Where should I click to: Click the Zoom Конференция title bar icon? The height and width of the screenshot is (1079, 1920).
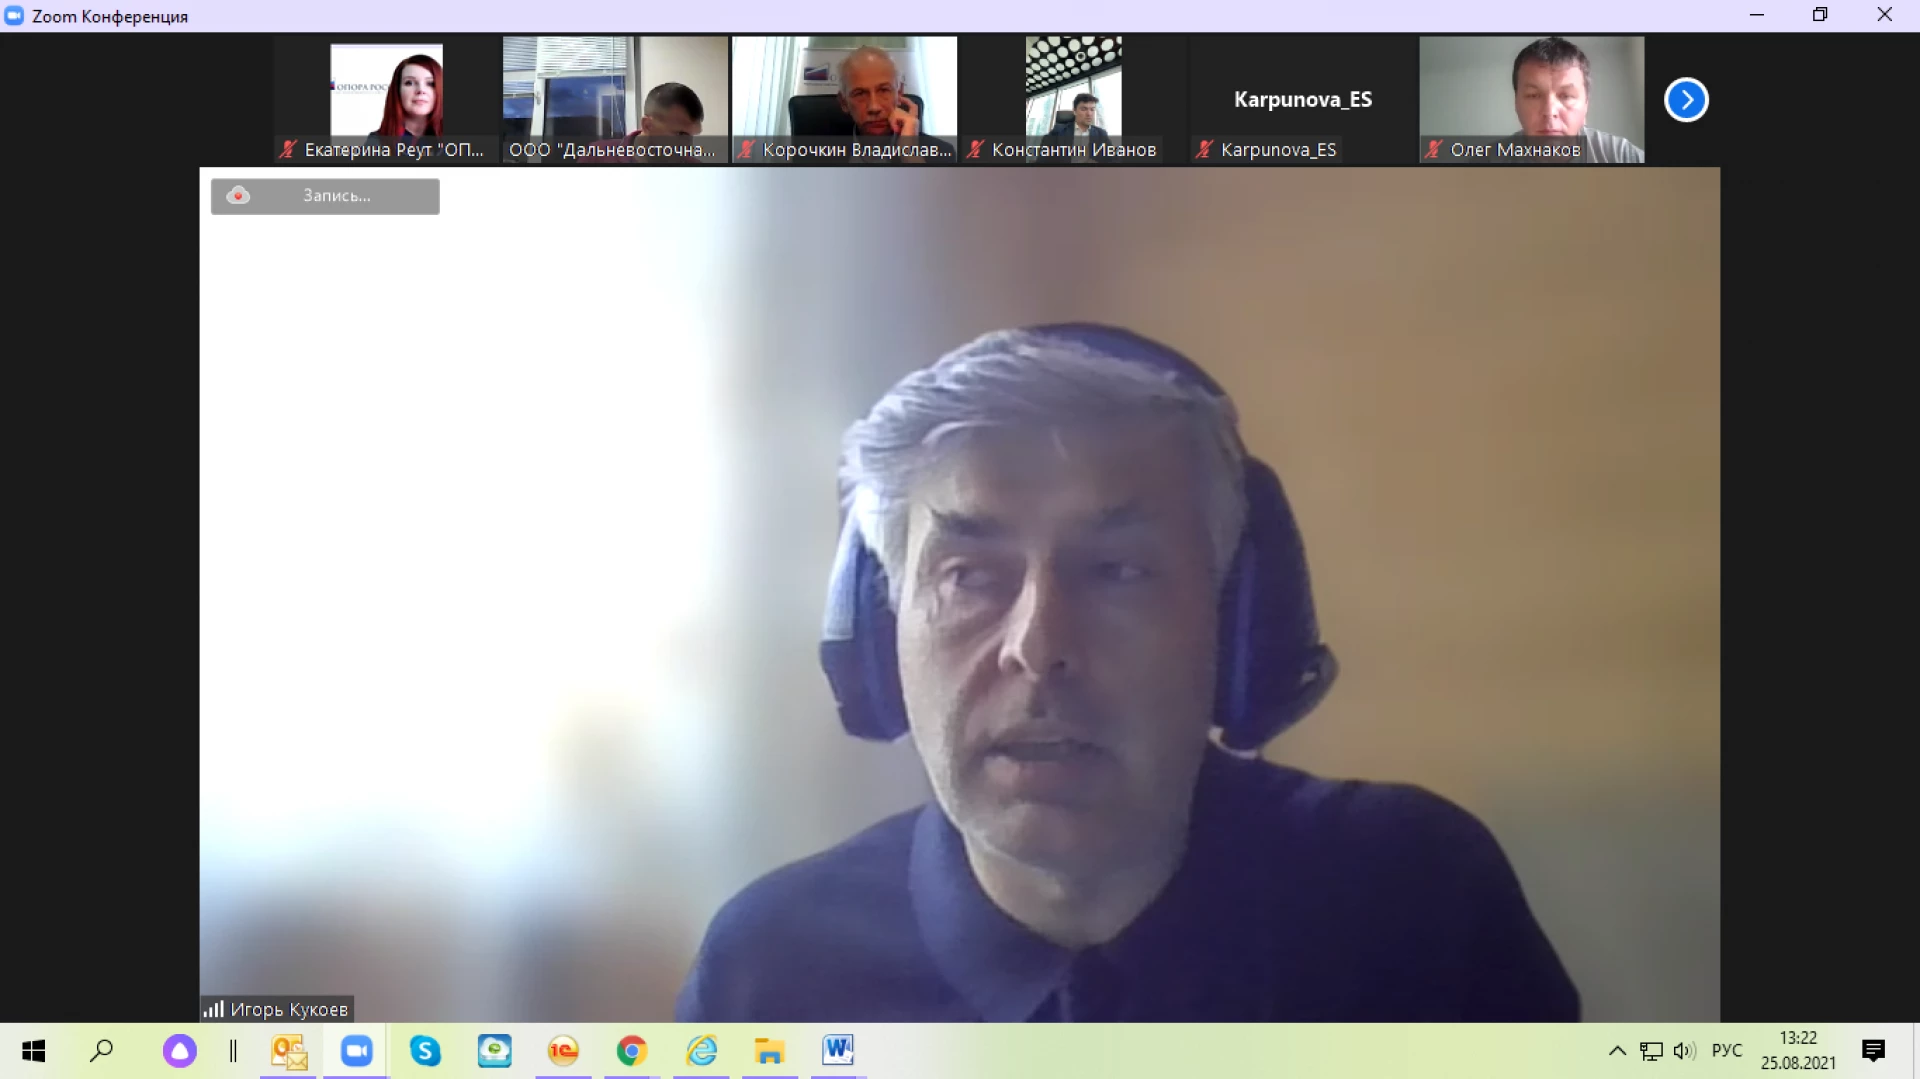pyautogui.click(x=14, y=16)
